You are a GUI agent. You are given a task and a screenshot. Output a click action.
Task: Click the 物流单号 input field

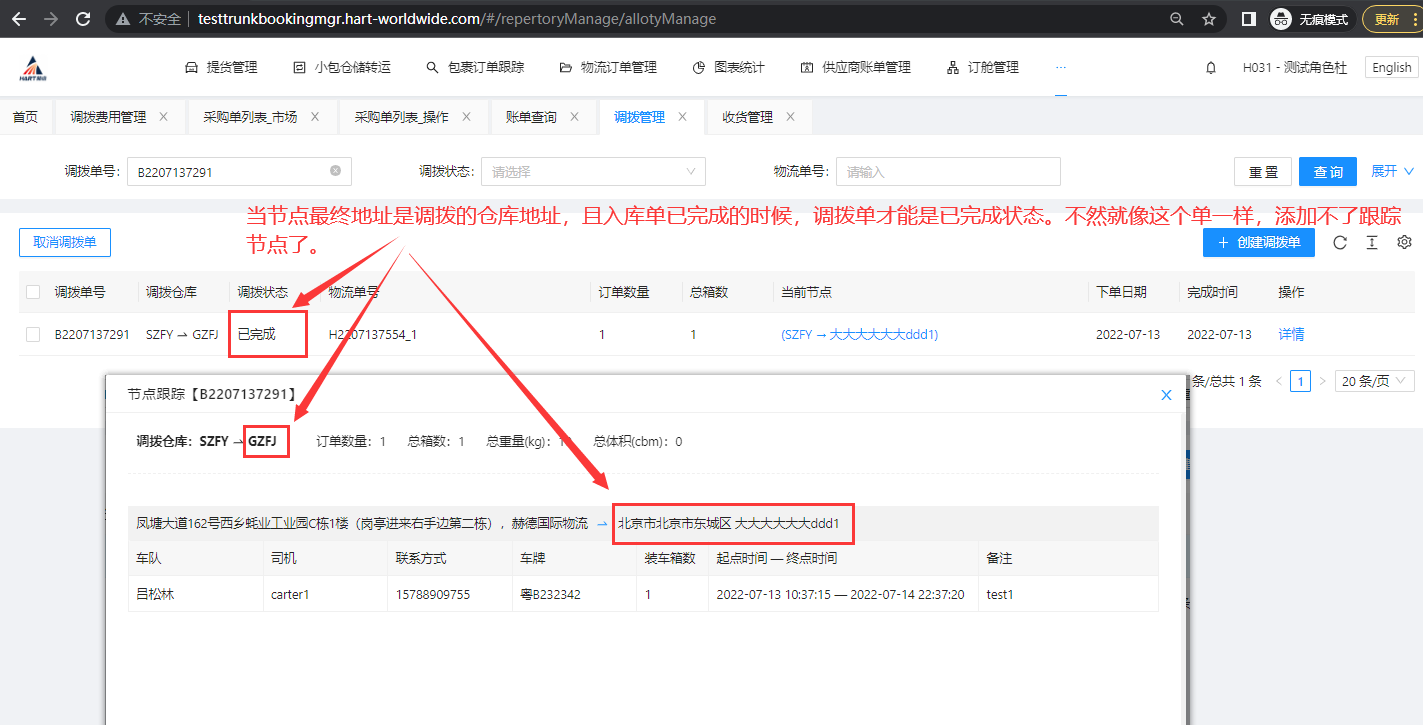pos(947,172)
